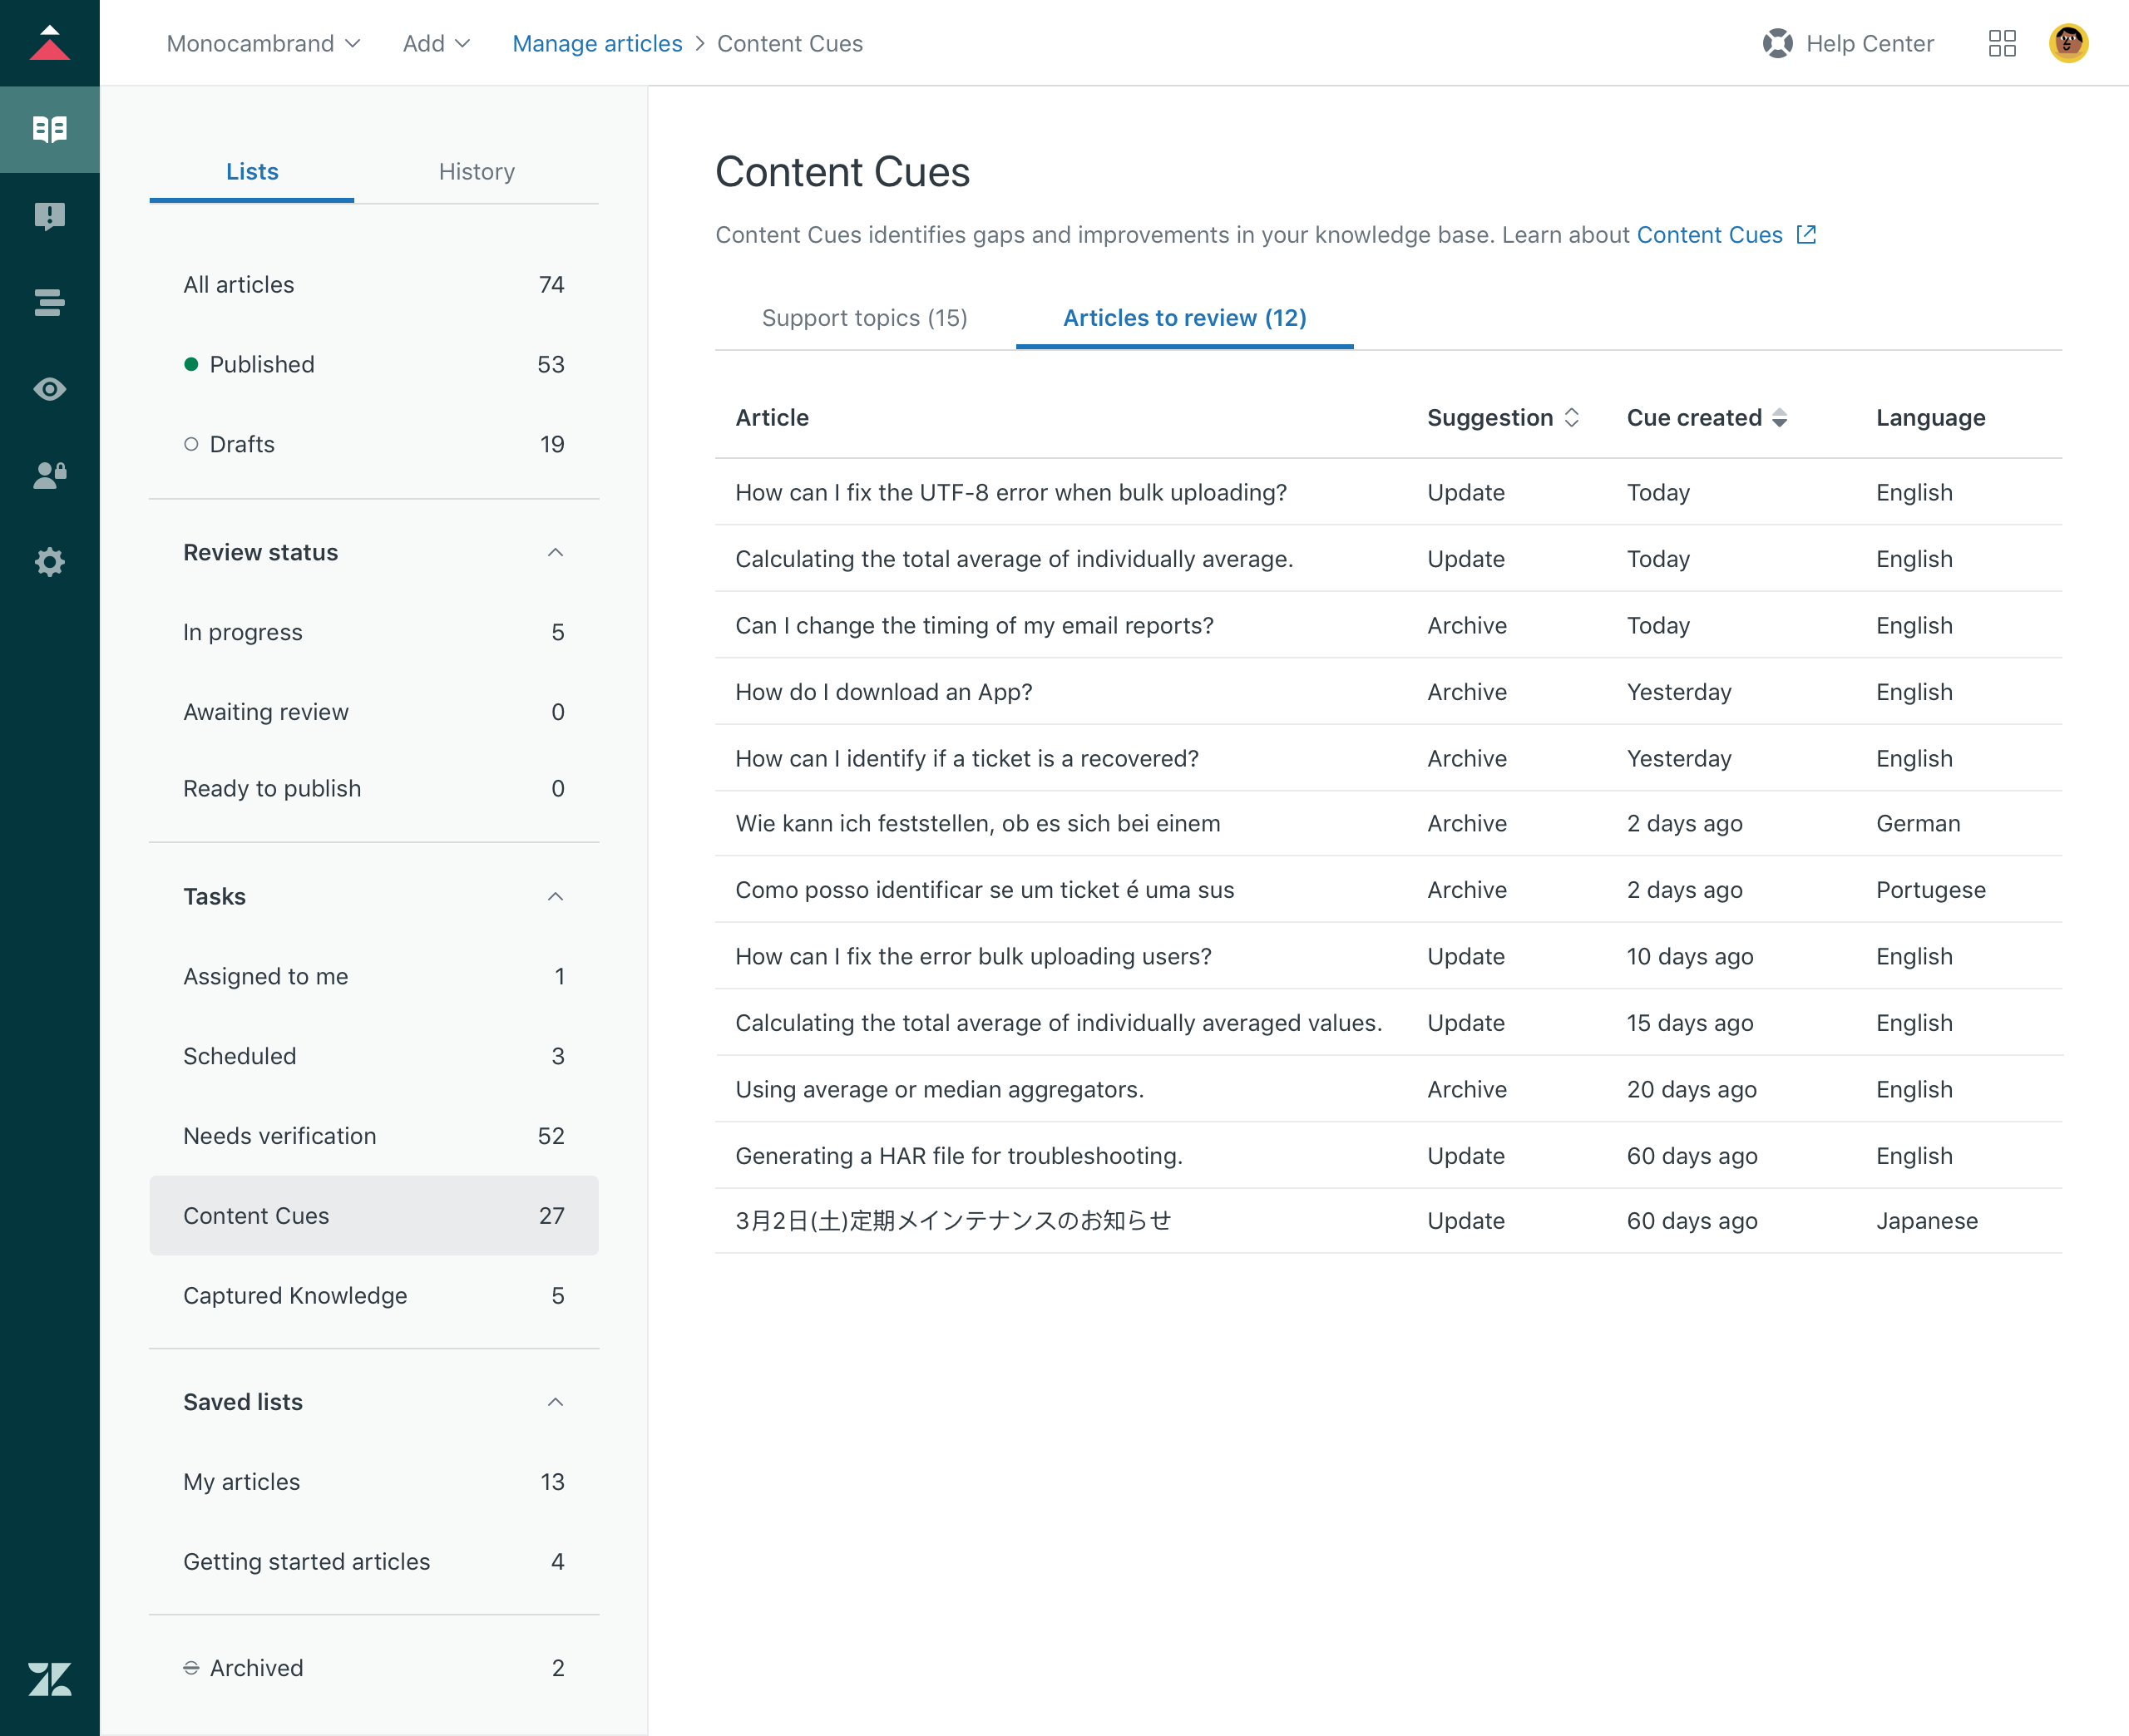
Task: Click the Help Center icon in top navigation
Action: click(x=1779, y=41)
